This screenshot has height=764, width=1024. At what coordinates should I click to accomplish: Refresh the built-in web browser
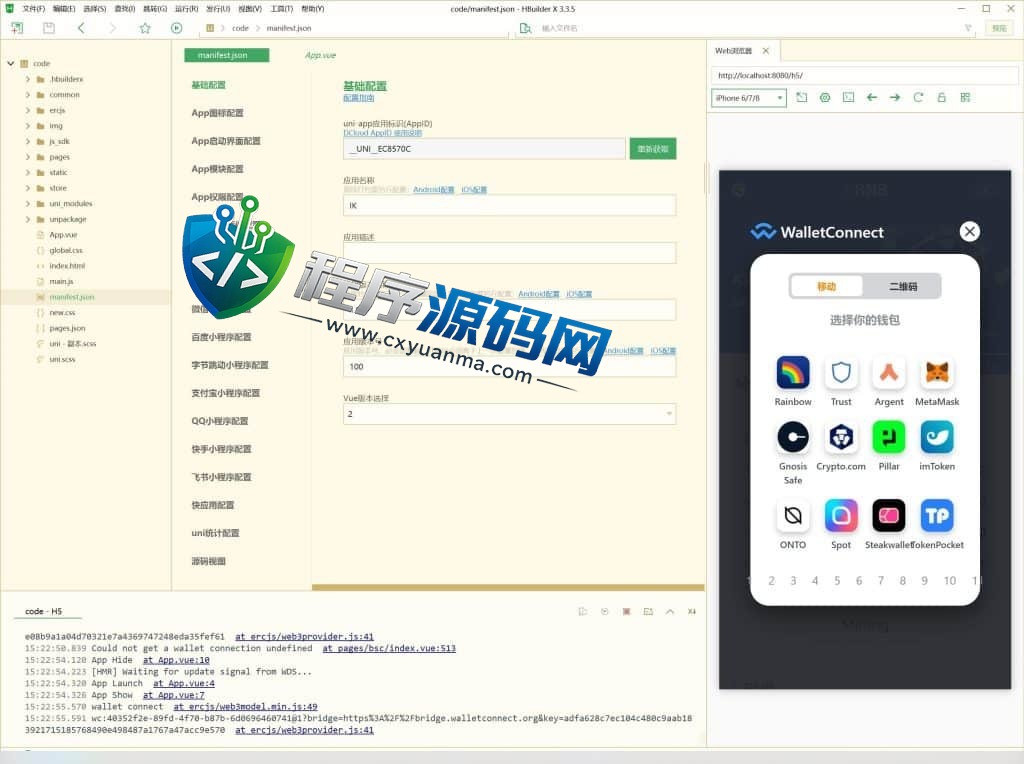[918, 97]
